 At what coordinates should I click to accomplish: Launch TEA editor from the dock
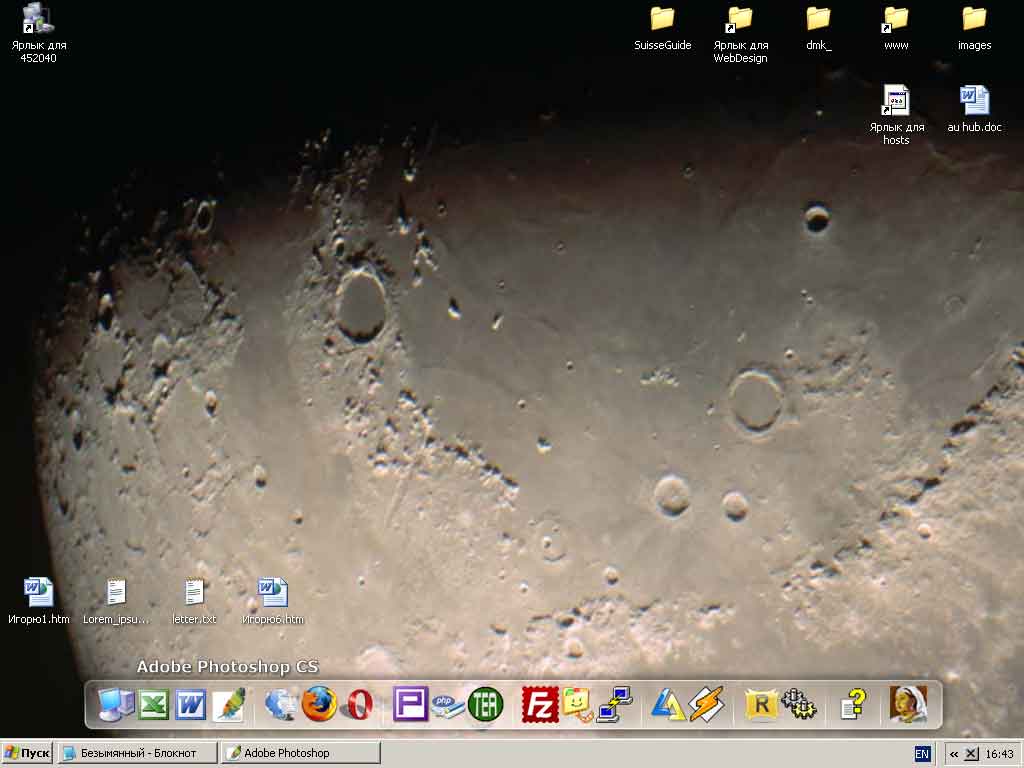pyautogui.click(x=485, y=704)
